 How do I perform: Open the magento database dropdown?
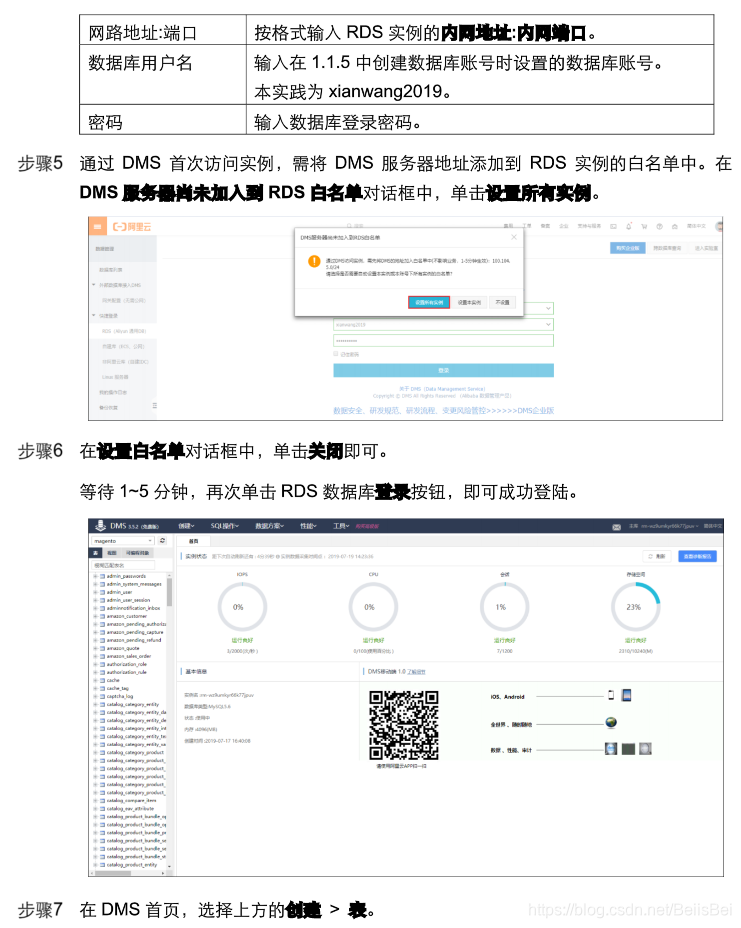(123, 541)
